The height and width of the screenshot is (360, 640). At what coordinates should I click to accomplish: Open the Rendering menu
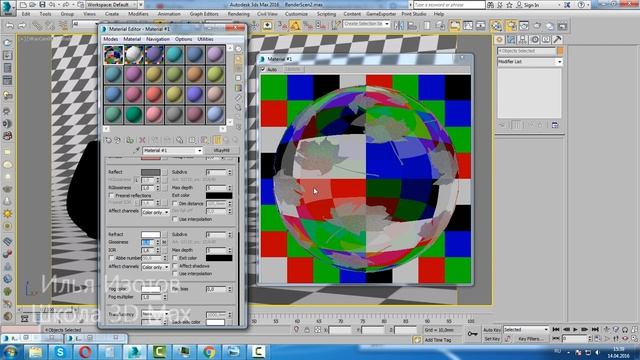[x=238, y=14]
